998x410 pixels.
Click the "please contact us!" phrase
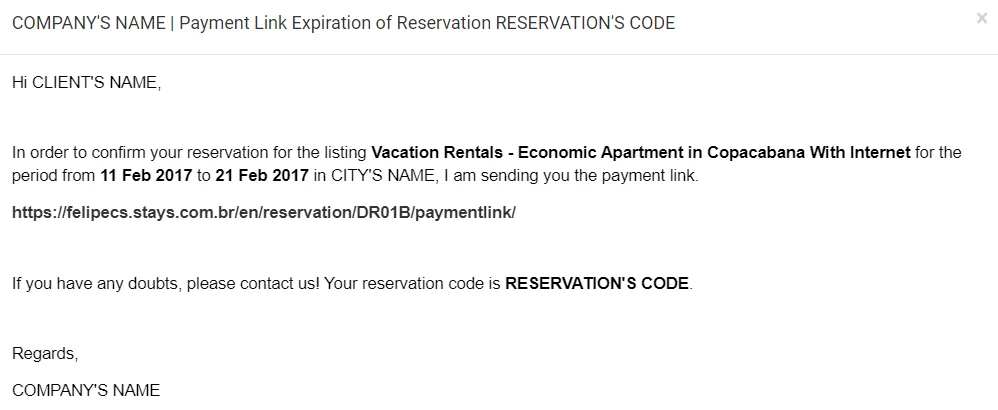253,283
